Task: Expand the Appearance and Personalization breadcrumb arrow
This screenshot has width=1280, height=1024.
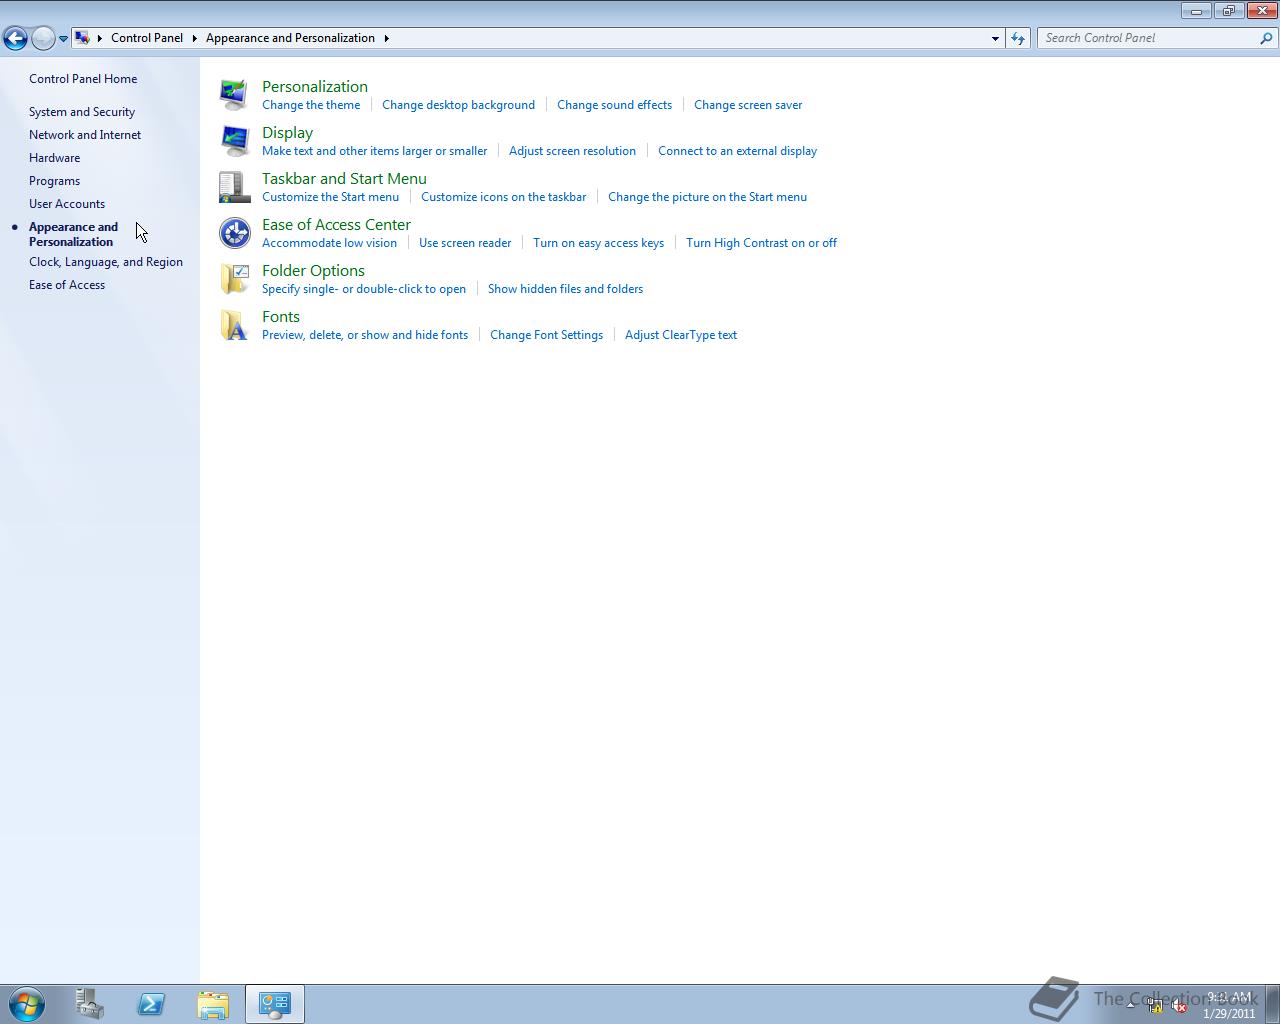Action: tap(385, 38)
